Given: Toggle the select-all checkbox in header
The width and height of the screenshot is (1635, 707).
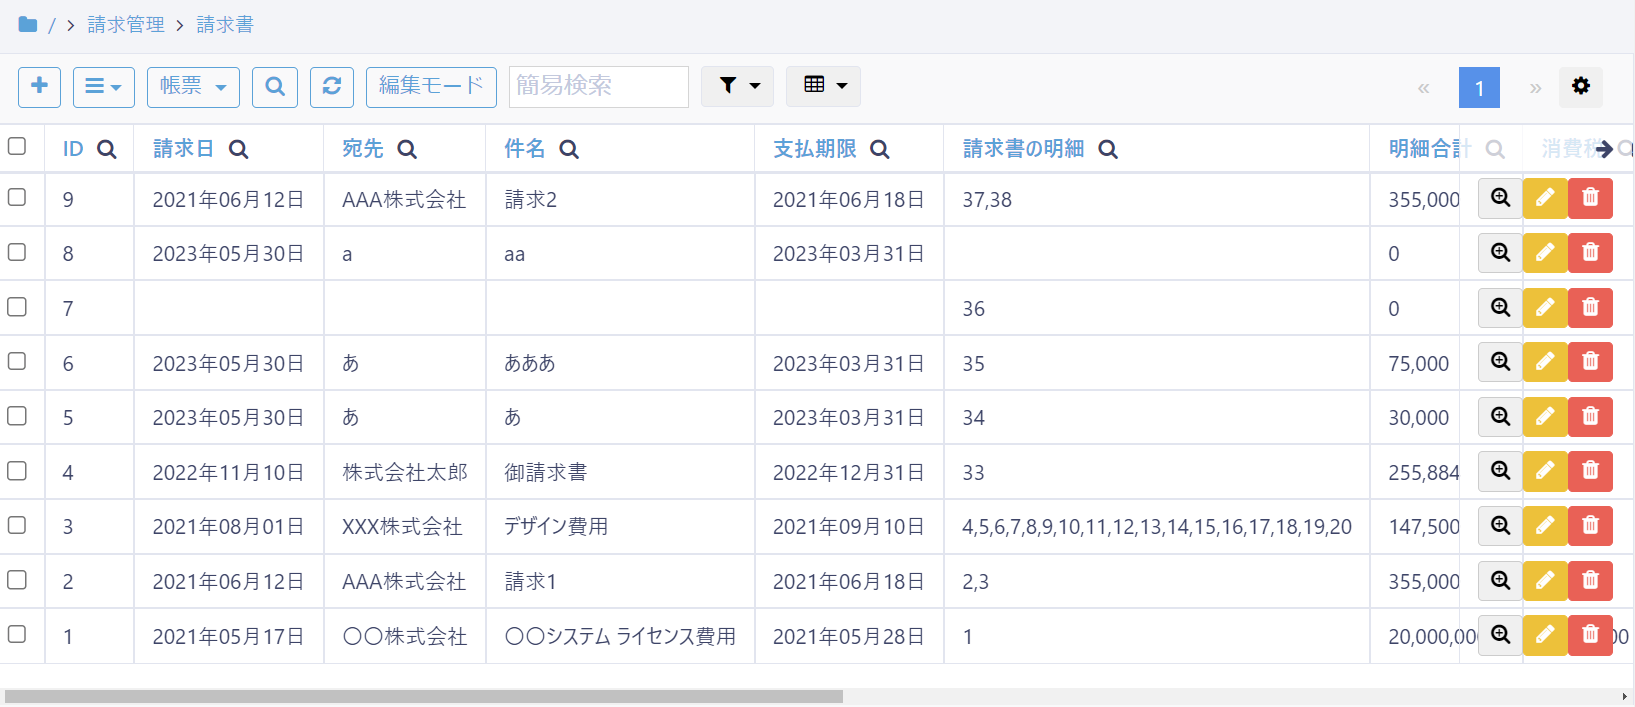Looking at the screenshot, I should [17, 147].
